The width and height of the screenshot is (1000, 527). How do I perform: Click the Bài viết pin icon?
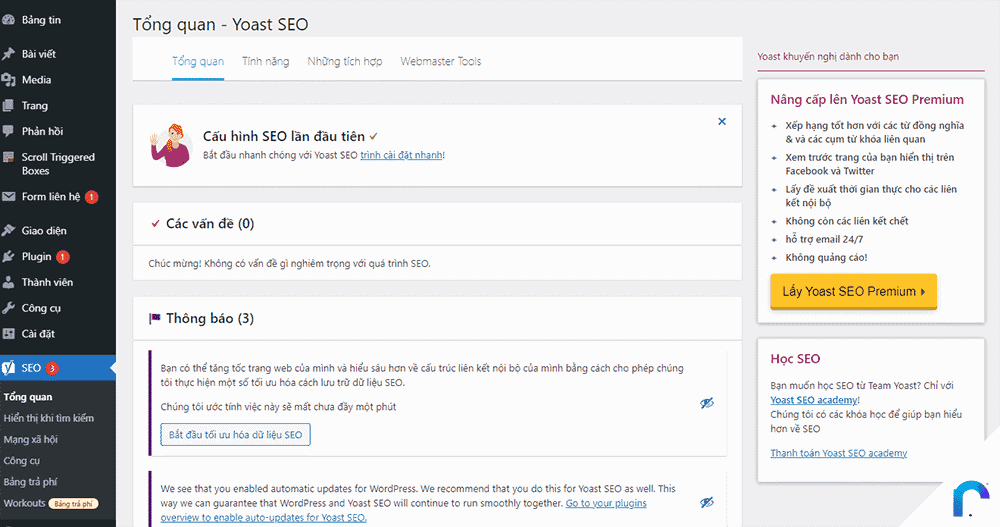click(x=8, y=54)
